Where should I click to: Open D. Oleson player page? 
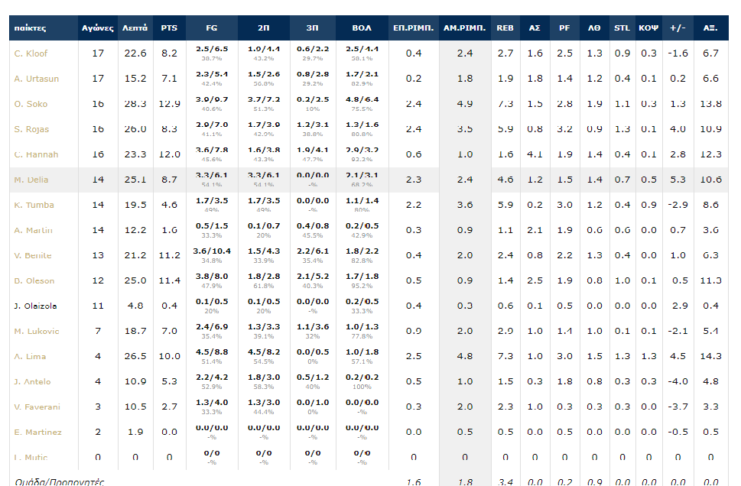click(34, 280)
